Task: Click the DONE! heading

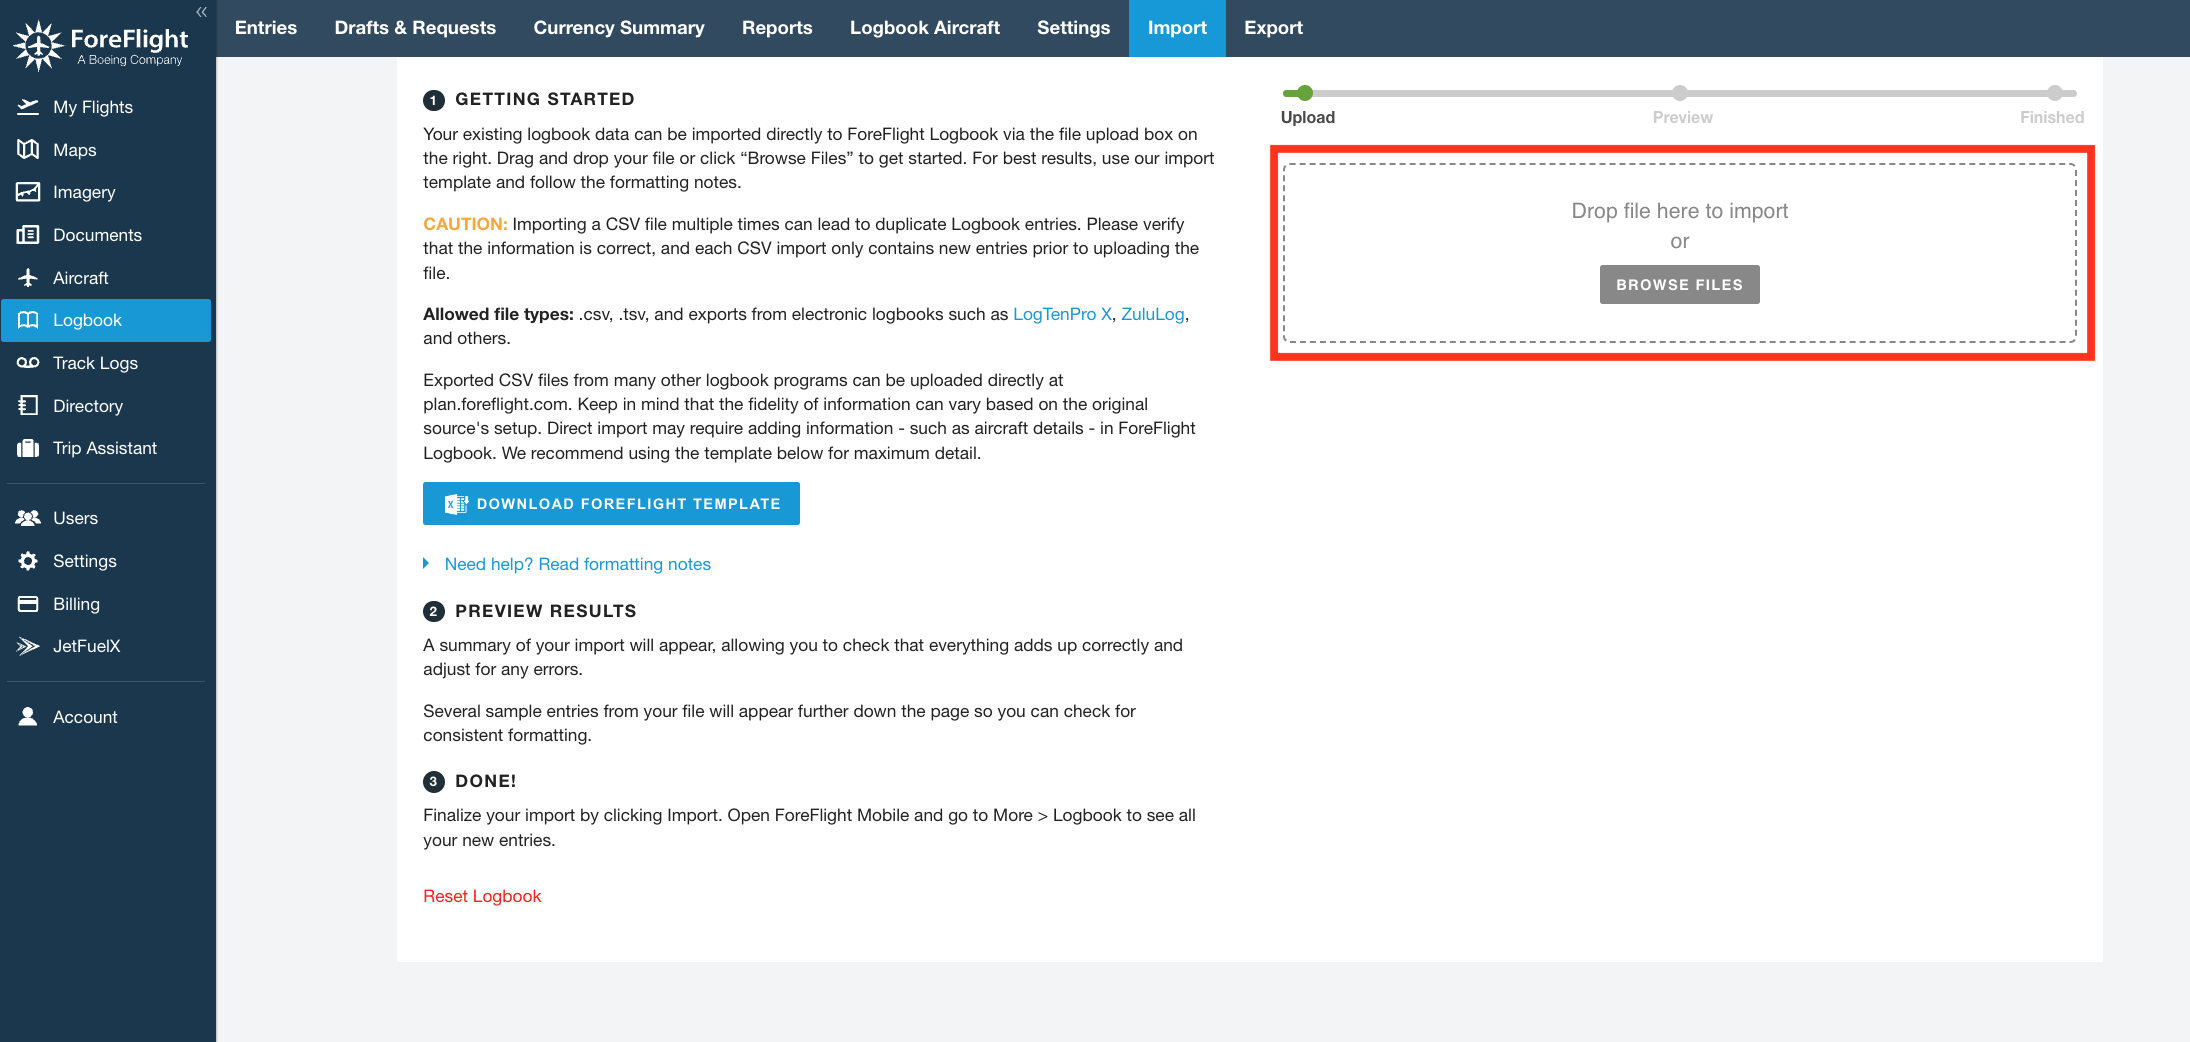Action: (x=486, y=781)
